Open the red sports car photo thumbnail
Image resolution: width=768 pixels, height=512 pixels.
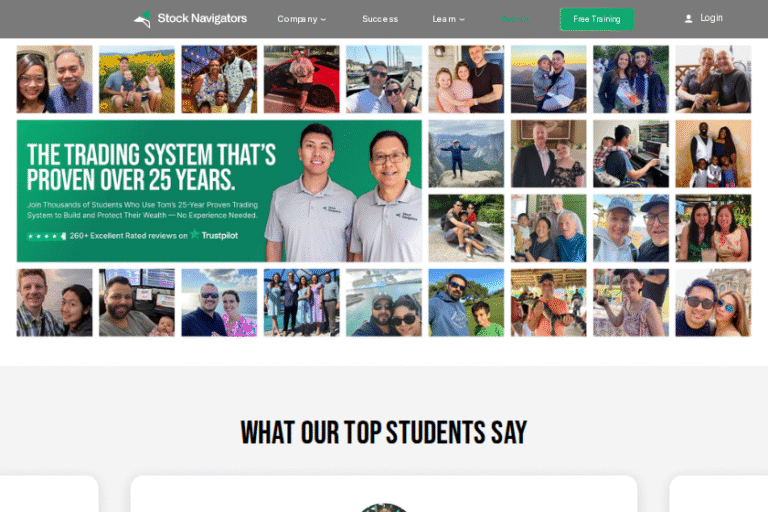click(301, 79)
